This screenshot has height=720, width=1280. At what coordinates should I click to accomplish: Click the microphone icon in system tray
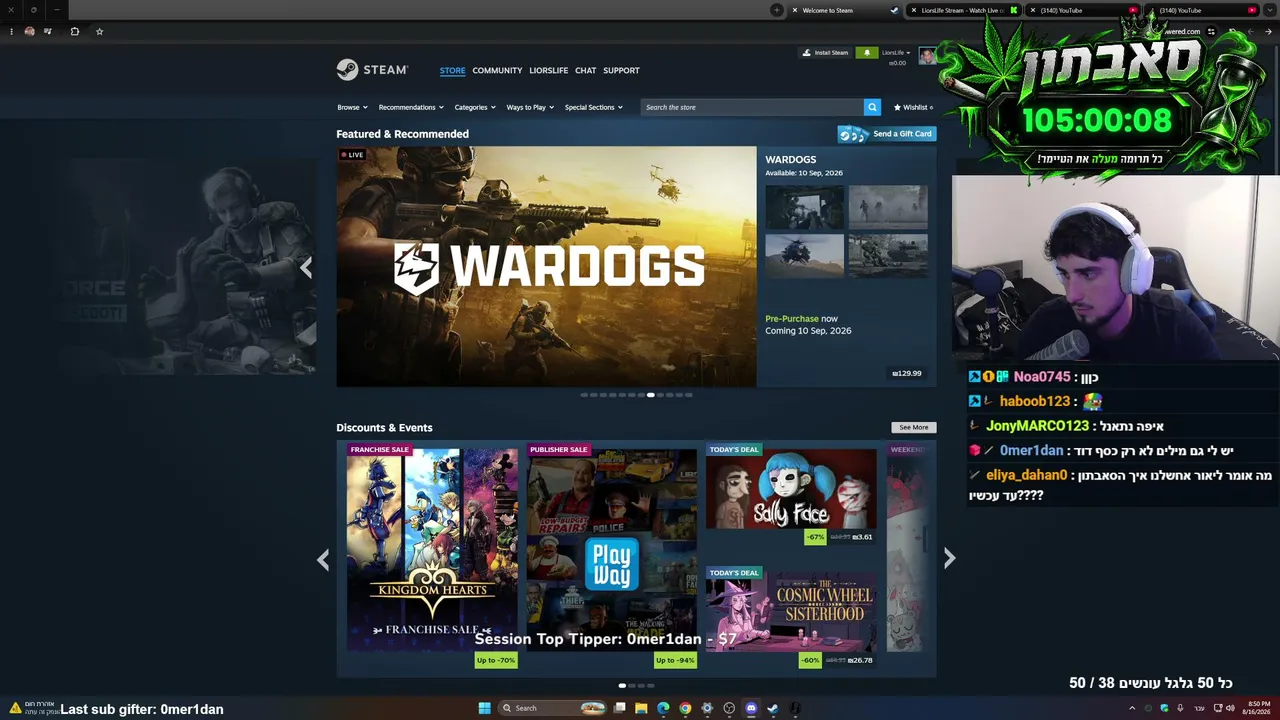click(x=1181, y=708)
